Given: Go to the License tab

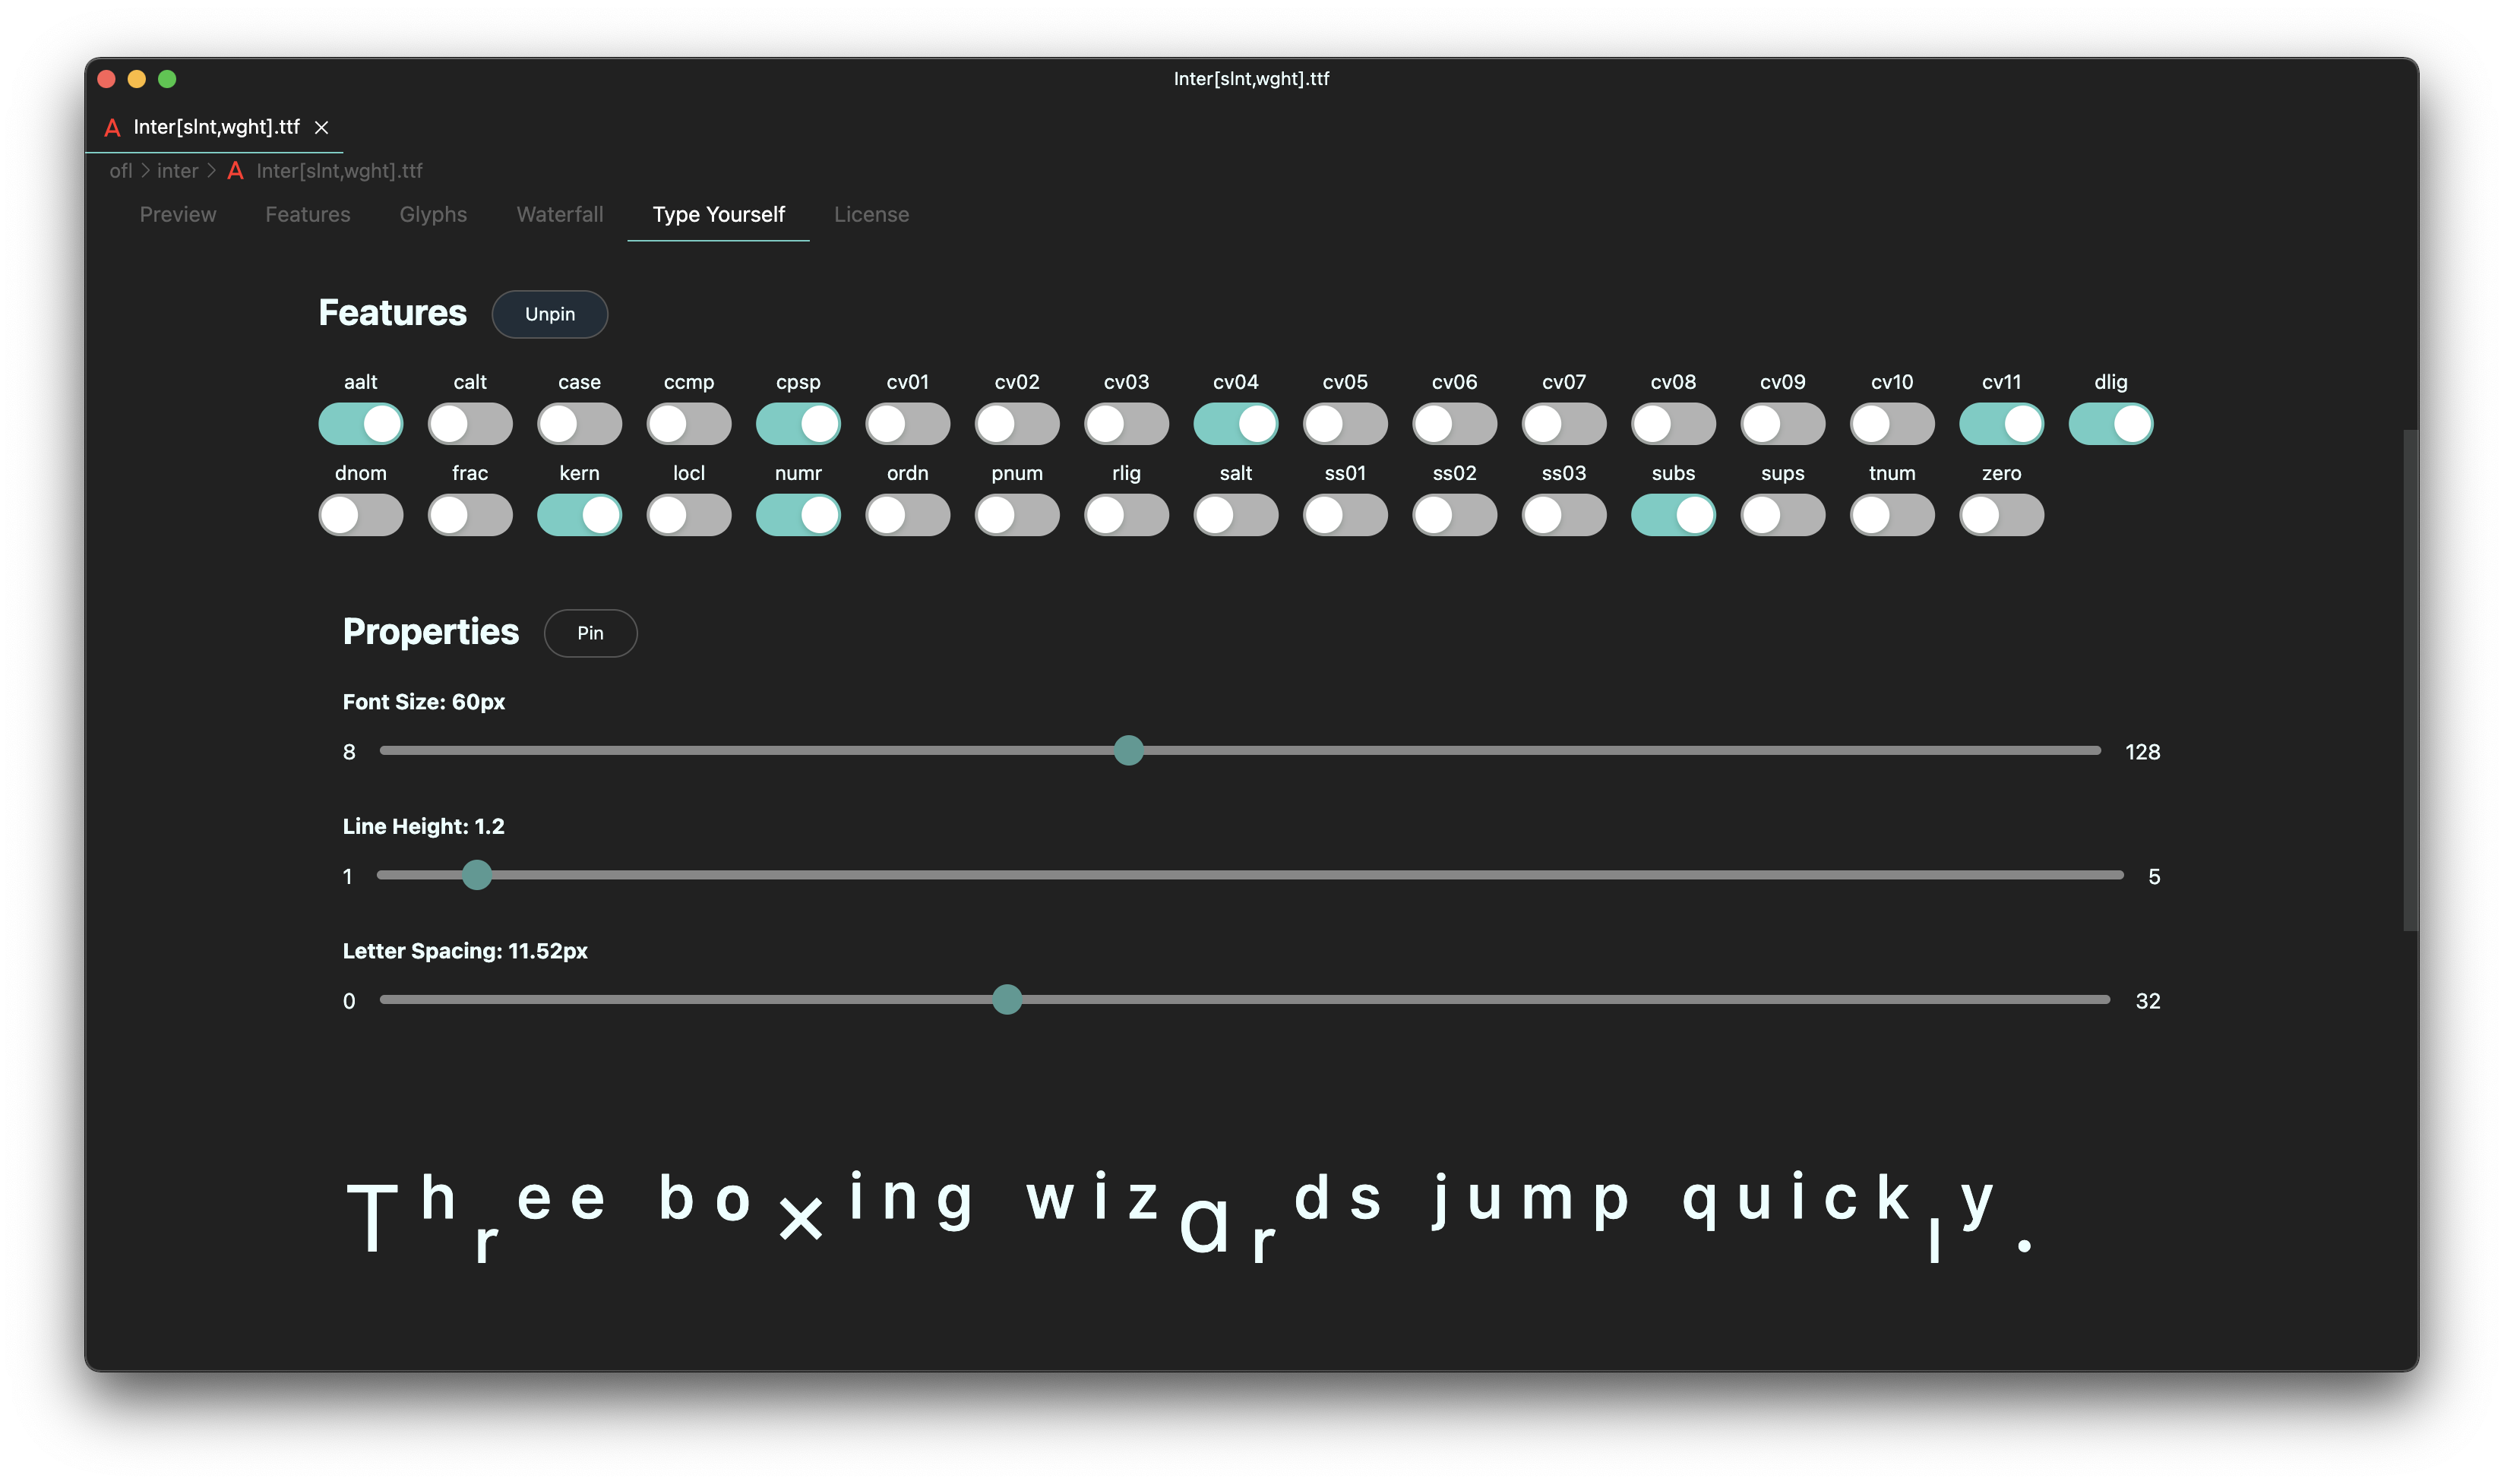Looking at the screenshot, I should click(871, 214).
